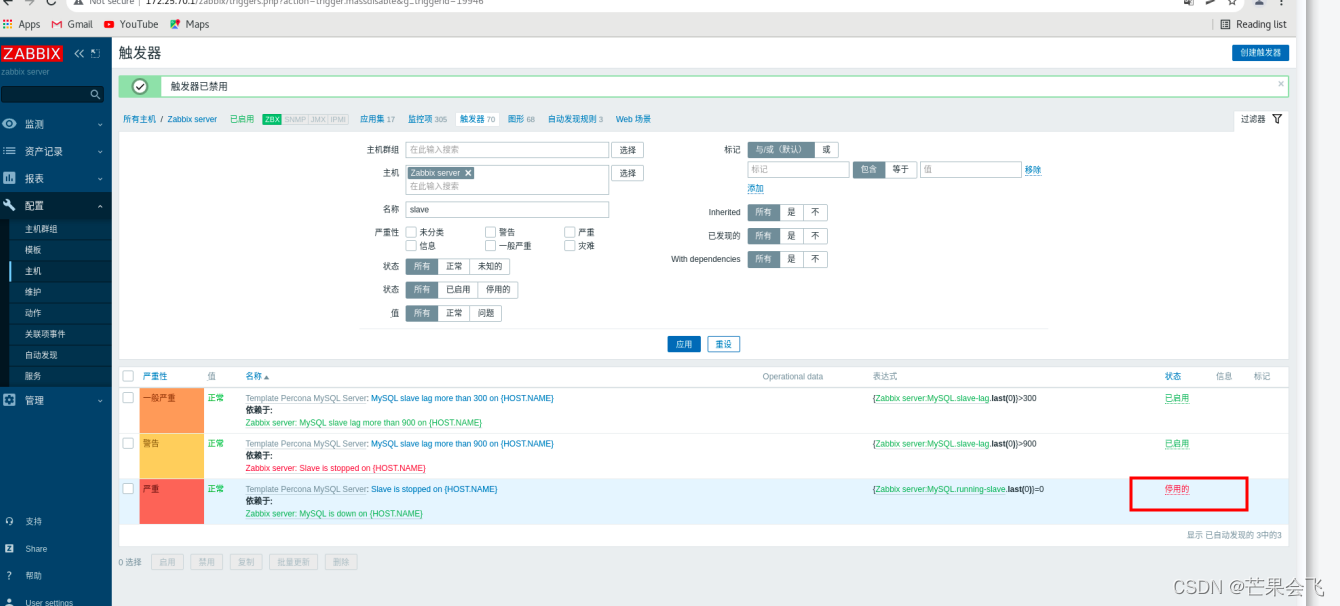Open 主机群组 in the sidebar
1340x606 pixels.
pos(41,229)
